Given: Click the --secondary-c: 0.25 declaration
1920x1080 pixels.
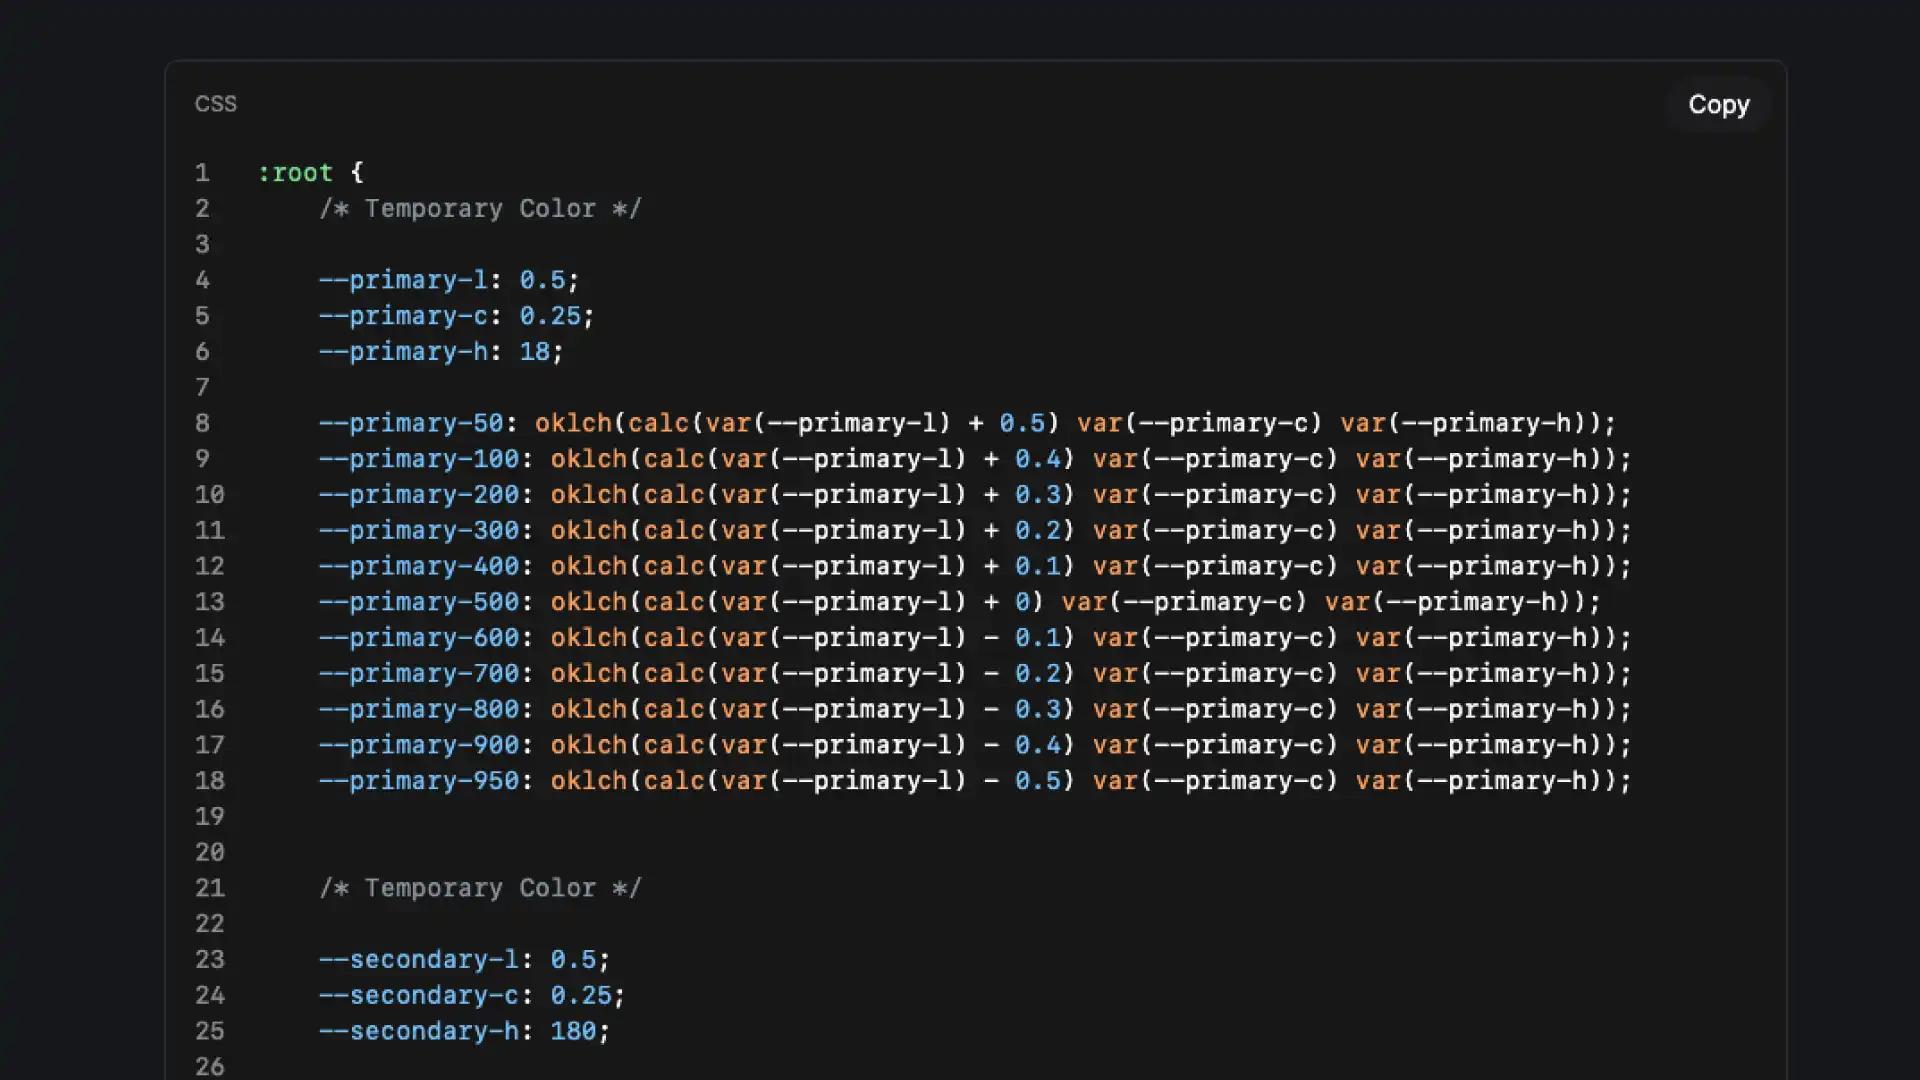Looking at the screenshot, I should (x=472, y=996).
